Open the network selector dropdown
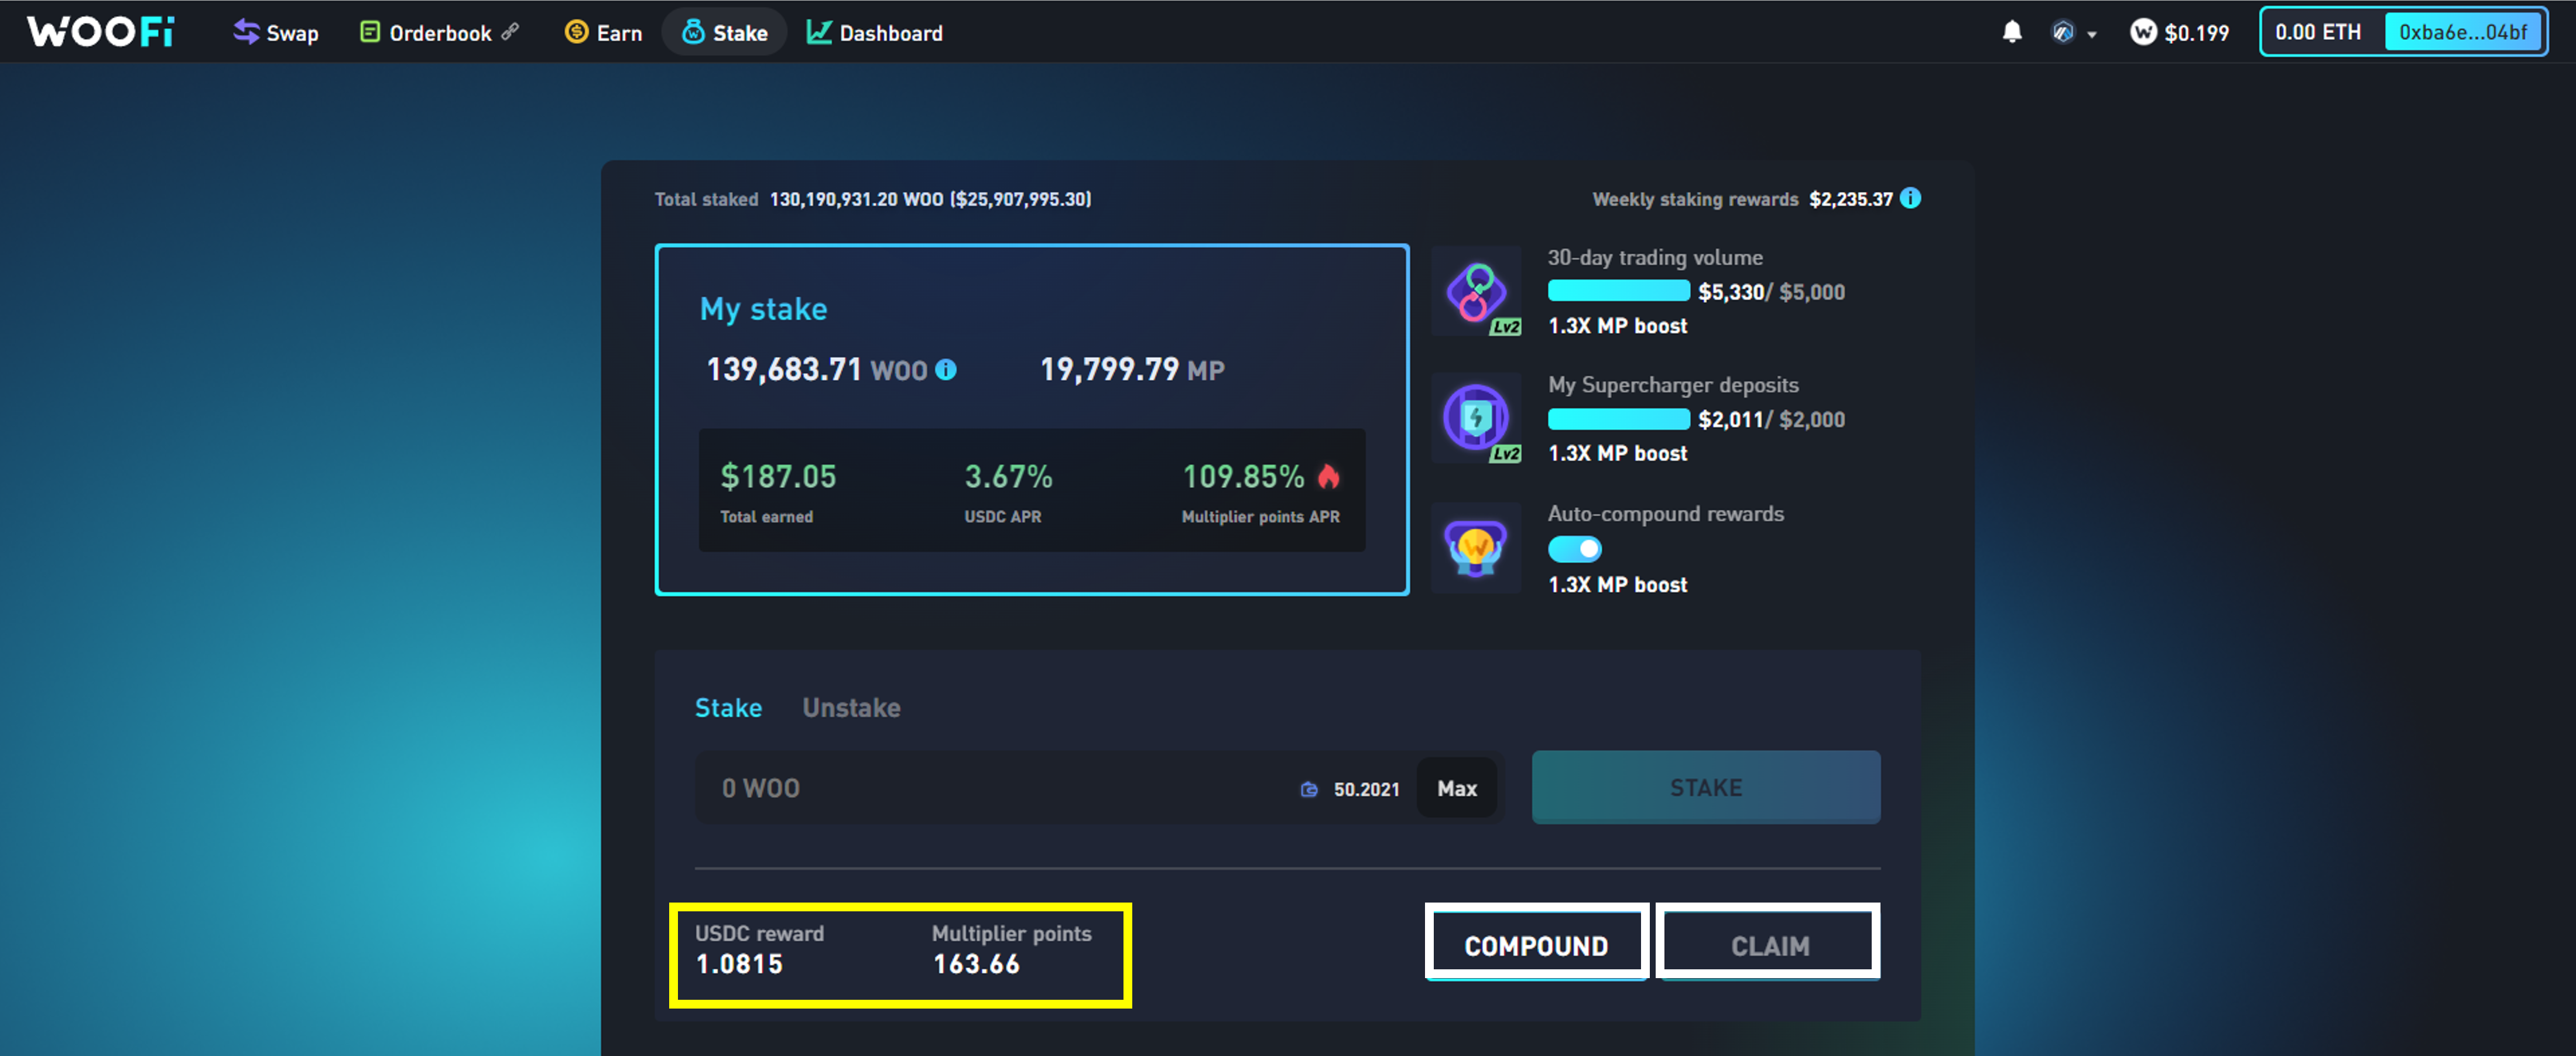The height and width of the screenshot is (1056, 2576). [2074, 33]
